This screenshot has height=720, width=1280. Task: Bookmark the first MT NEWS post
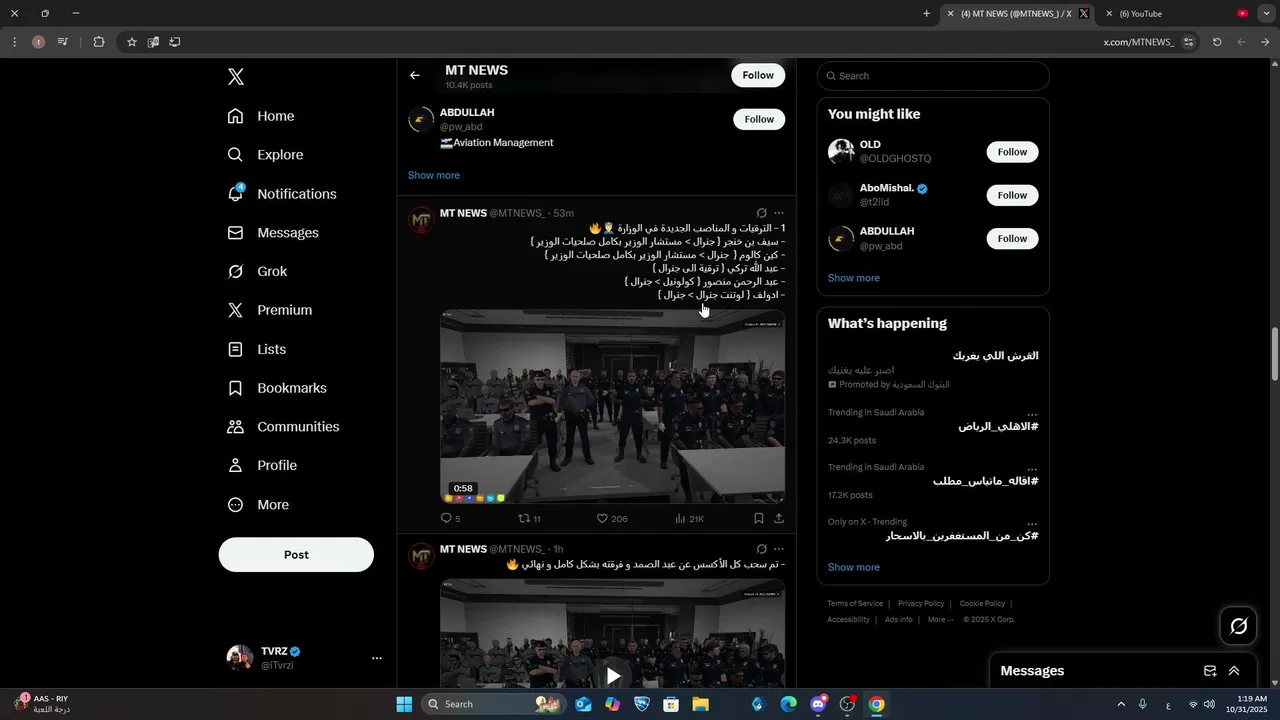[759, 519]
